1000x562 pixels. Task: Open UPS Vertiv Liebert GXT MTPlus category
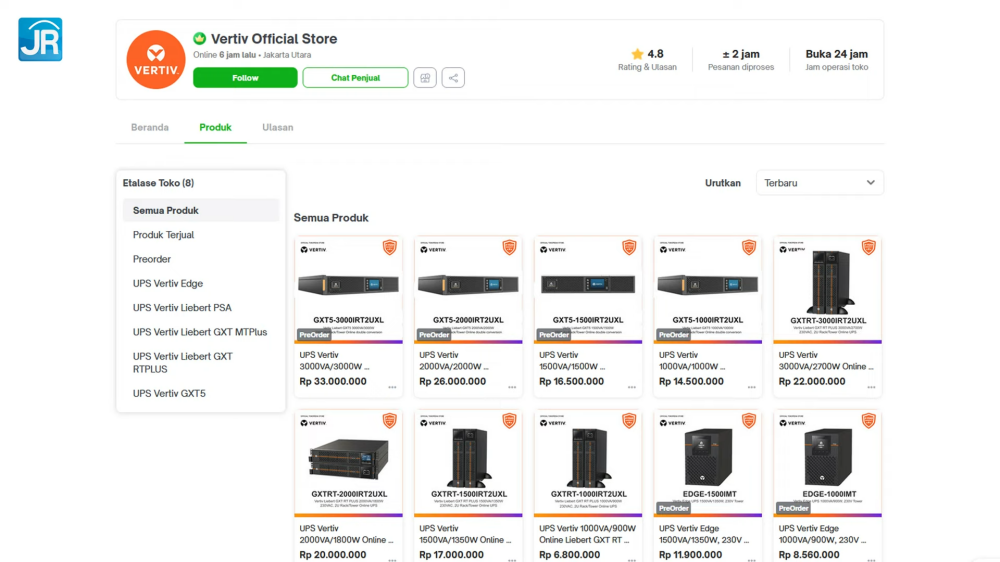(x=200, y=332)
